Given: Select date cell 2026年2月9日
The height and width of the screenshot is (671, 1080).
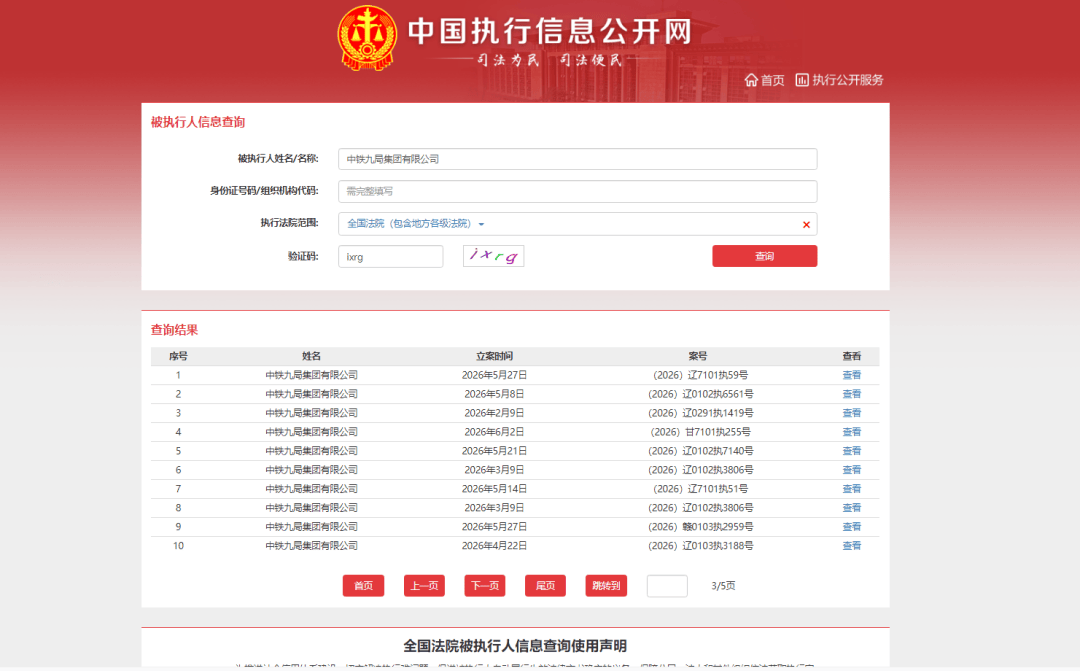Looking at the screenshot, I should (495, 413).
